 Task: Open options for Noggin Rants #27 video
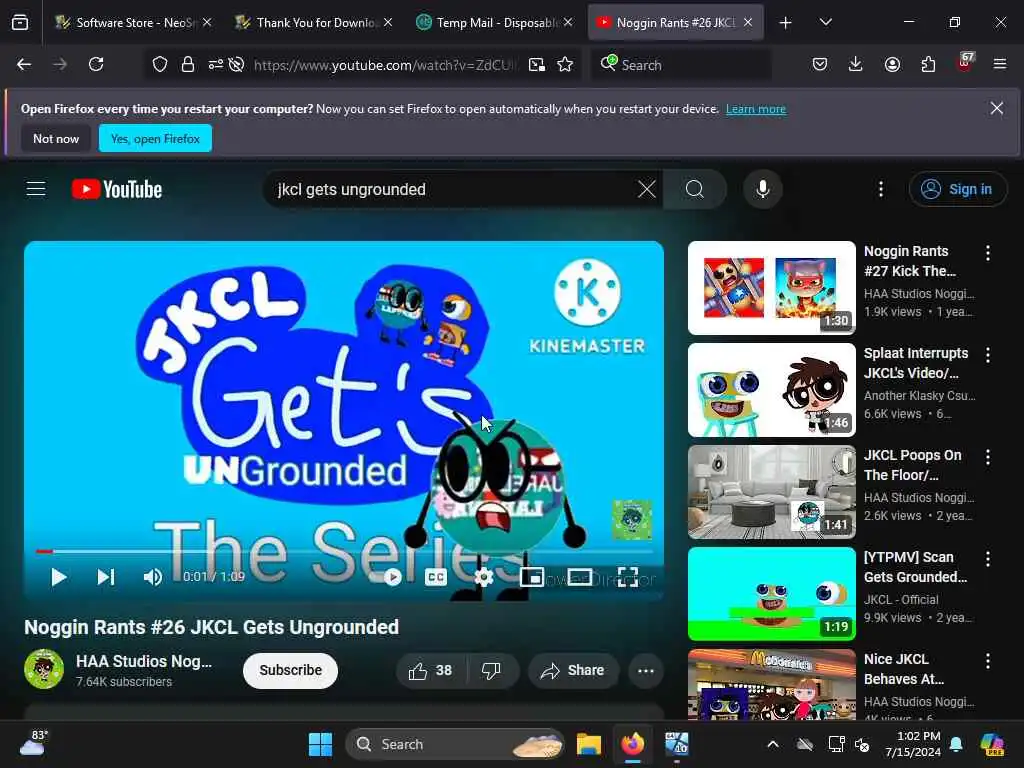click(x=987, y=253)
